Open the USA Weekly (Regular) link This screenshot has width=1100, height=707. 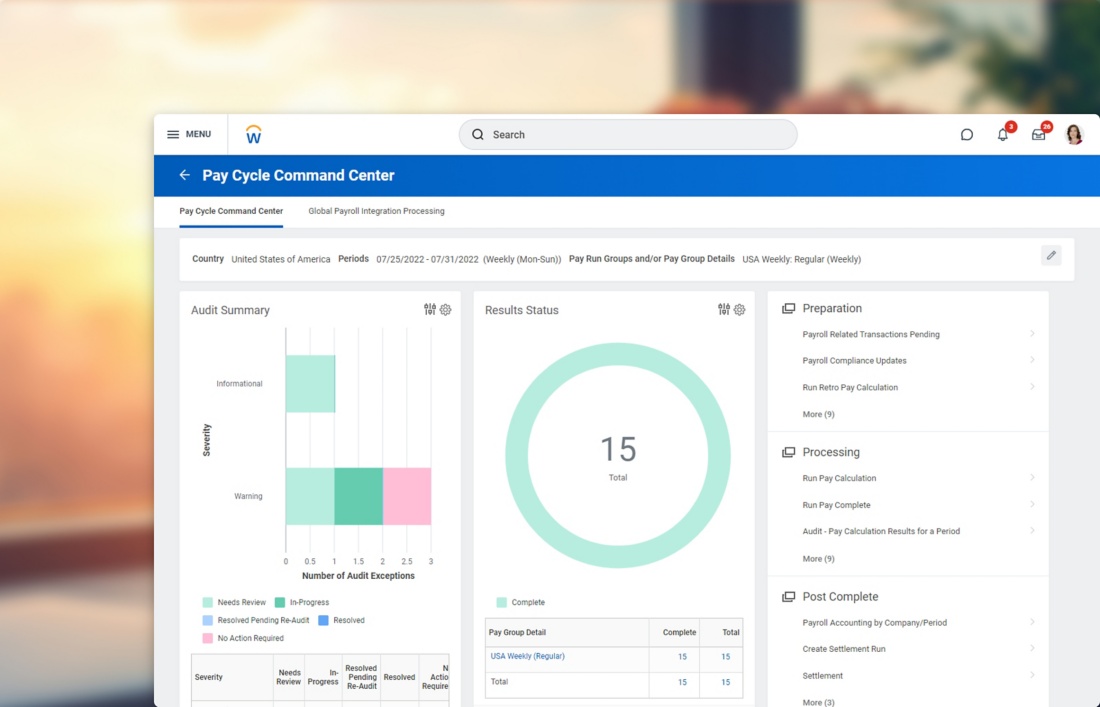tap(527, 656)
